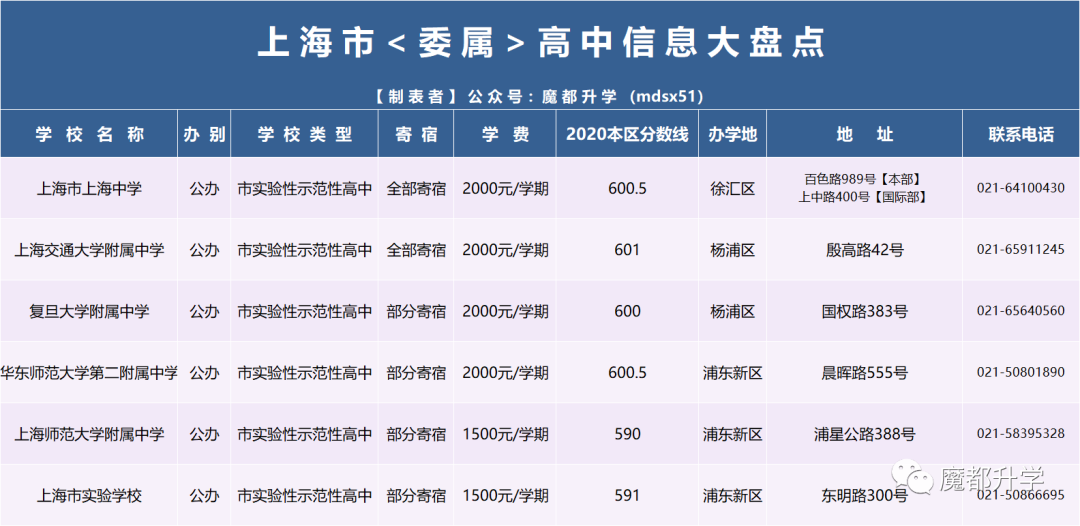Click 徐汇区 in the 办学地 column
This screenshot has width=1080, height=526.
(x=733, y=188)
